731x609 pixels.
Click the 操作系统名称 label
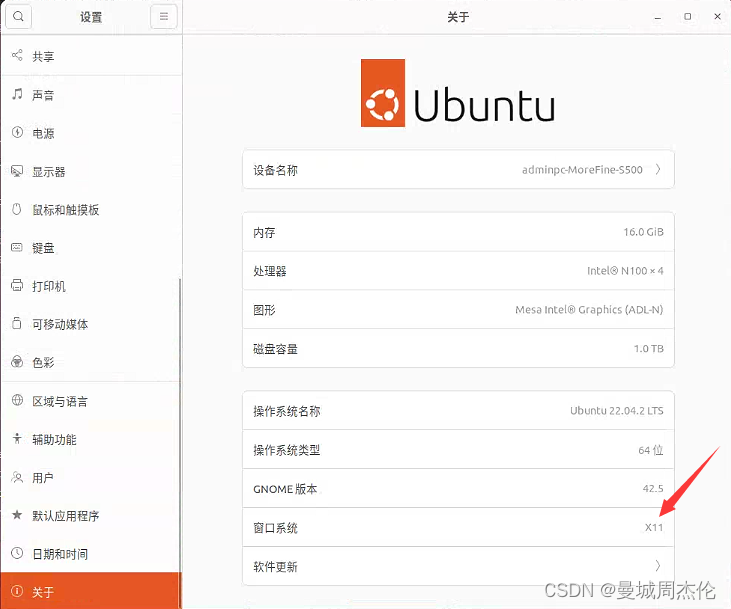(x=287, y=411)
